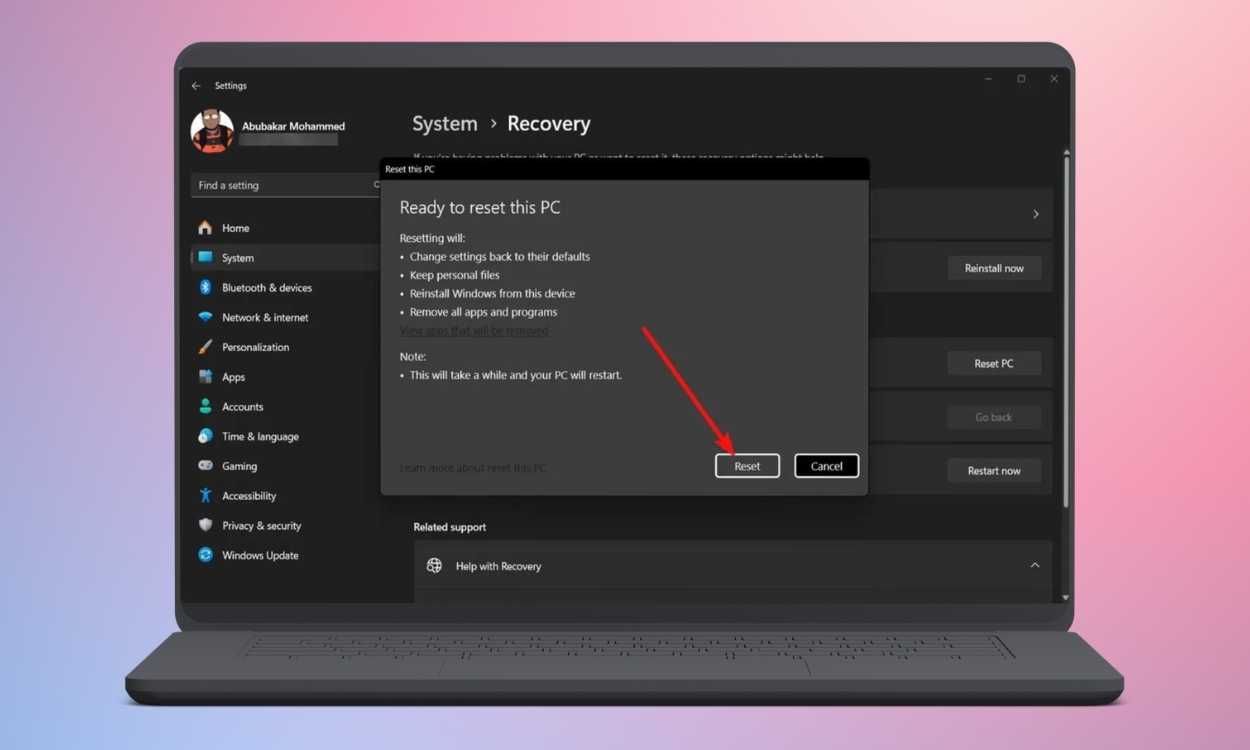
Task: Click the Reset button in the dialog
Action: (x=747, y=466)
